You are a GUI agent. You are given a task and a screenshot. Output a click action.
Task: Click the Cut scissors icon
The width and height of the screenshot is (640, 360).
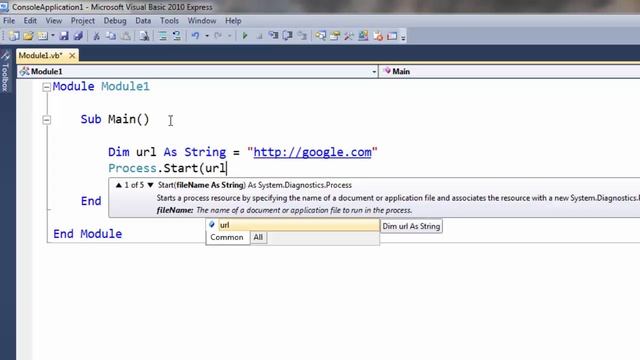pyautogui.click(x=97, y=36)
